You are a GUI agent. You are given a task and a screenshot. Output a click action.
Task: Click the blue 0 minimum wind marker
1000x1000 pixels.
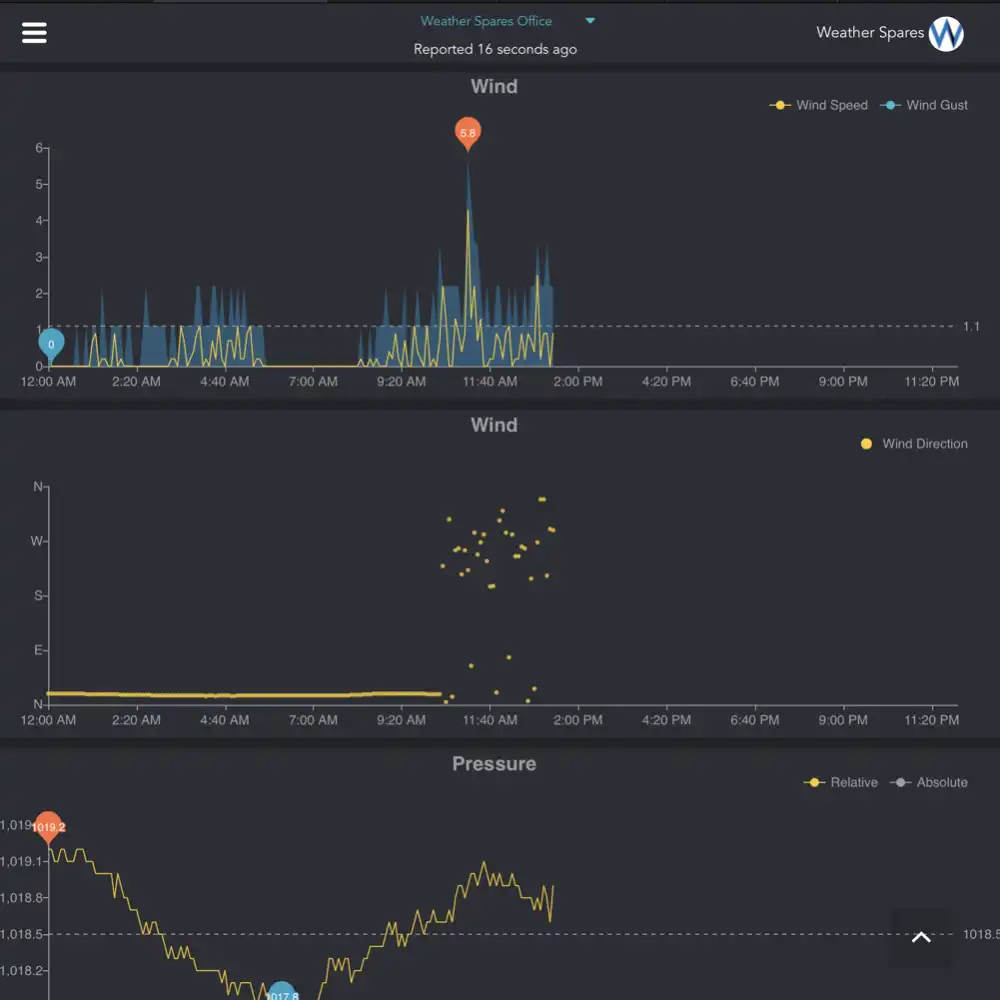51,345
